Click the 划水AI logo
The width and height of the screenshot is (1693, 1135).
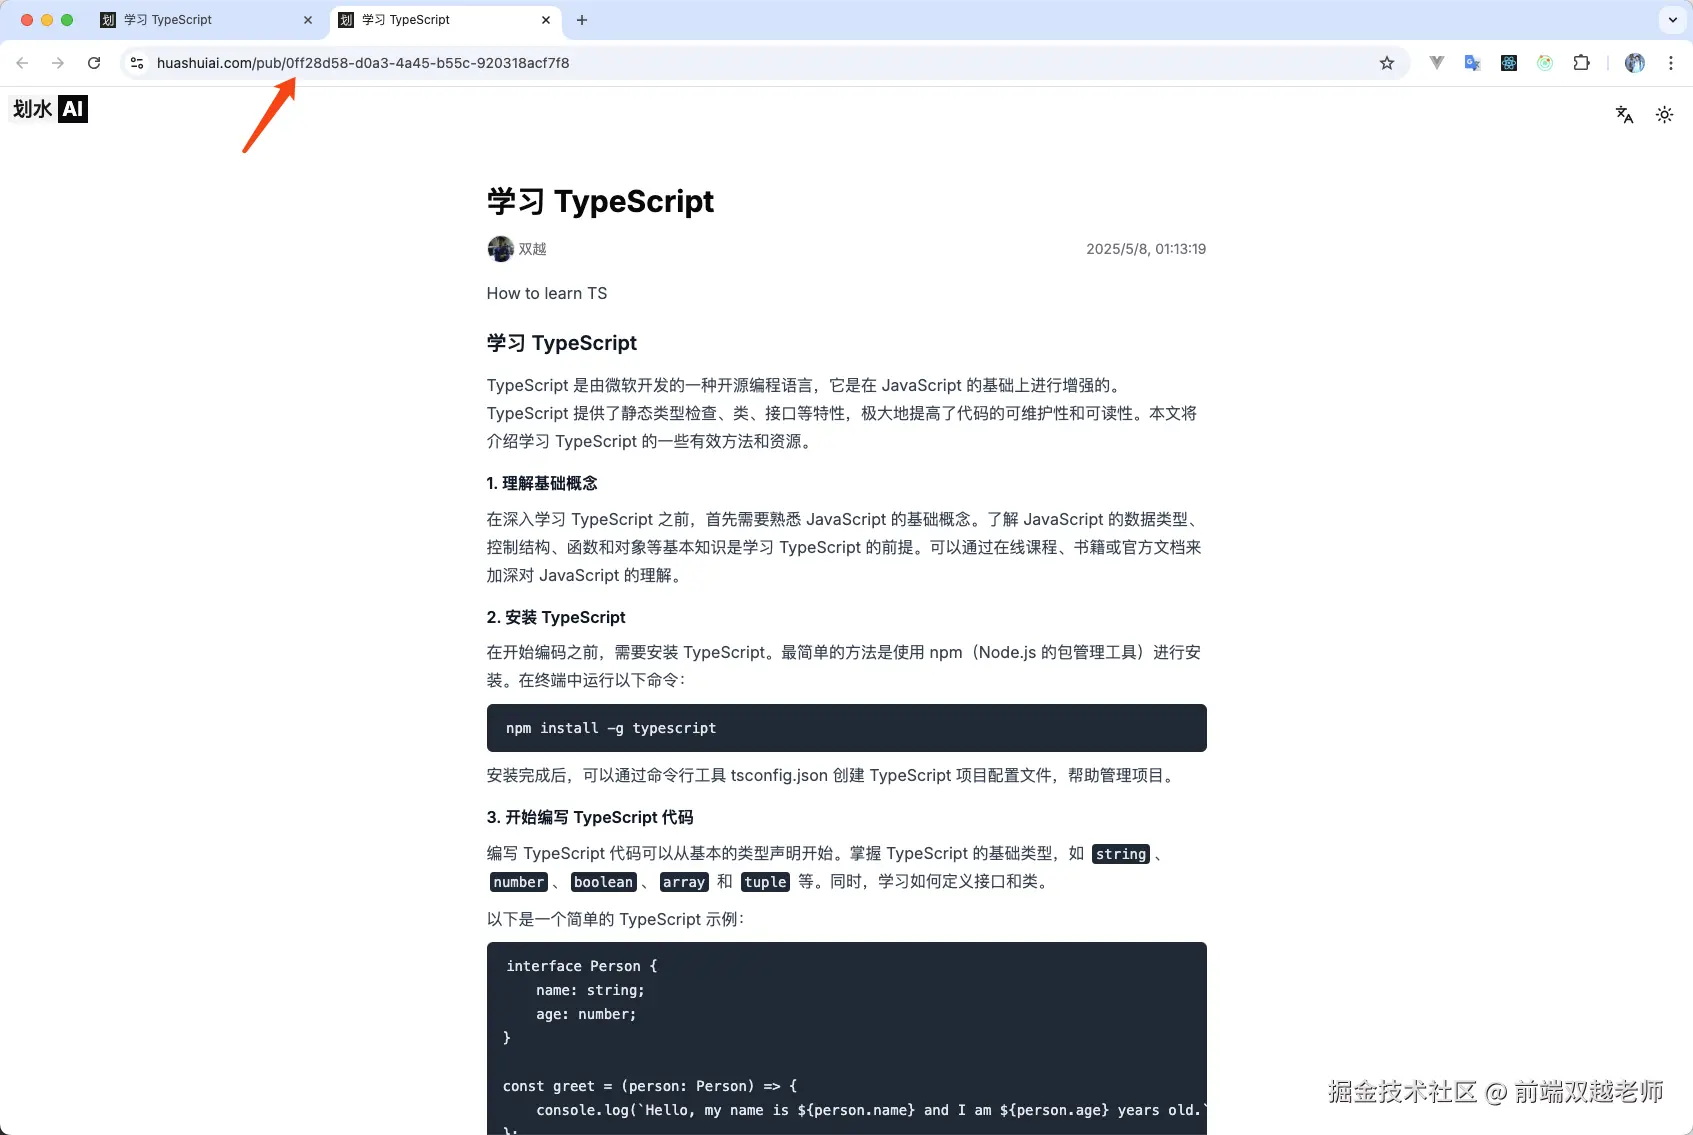click(47, 109)
